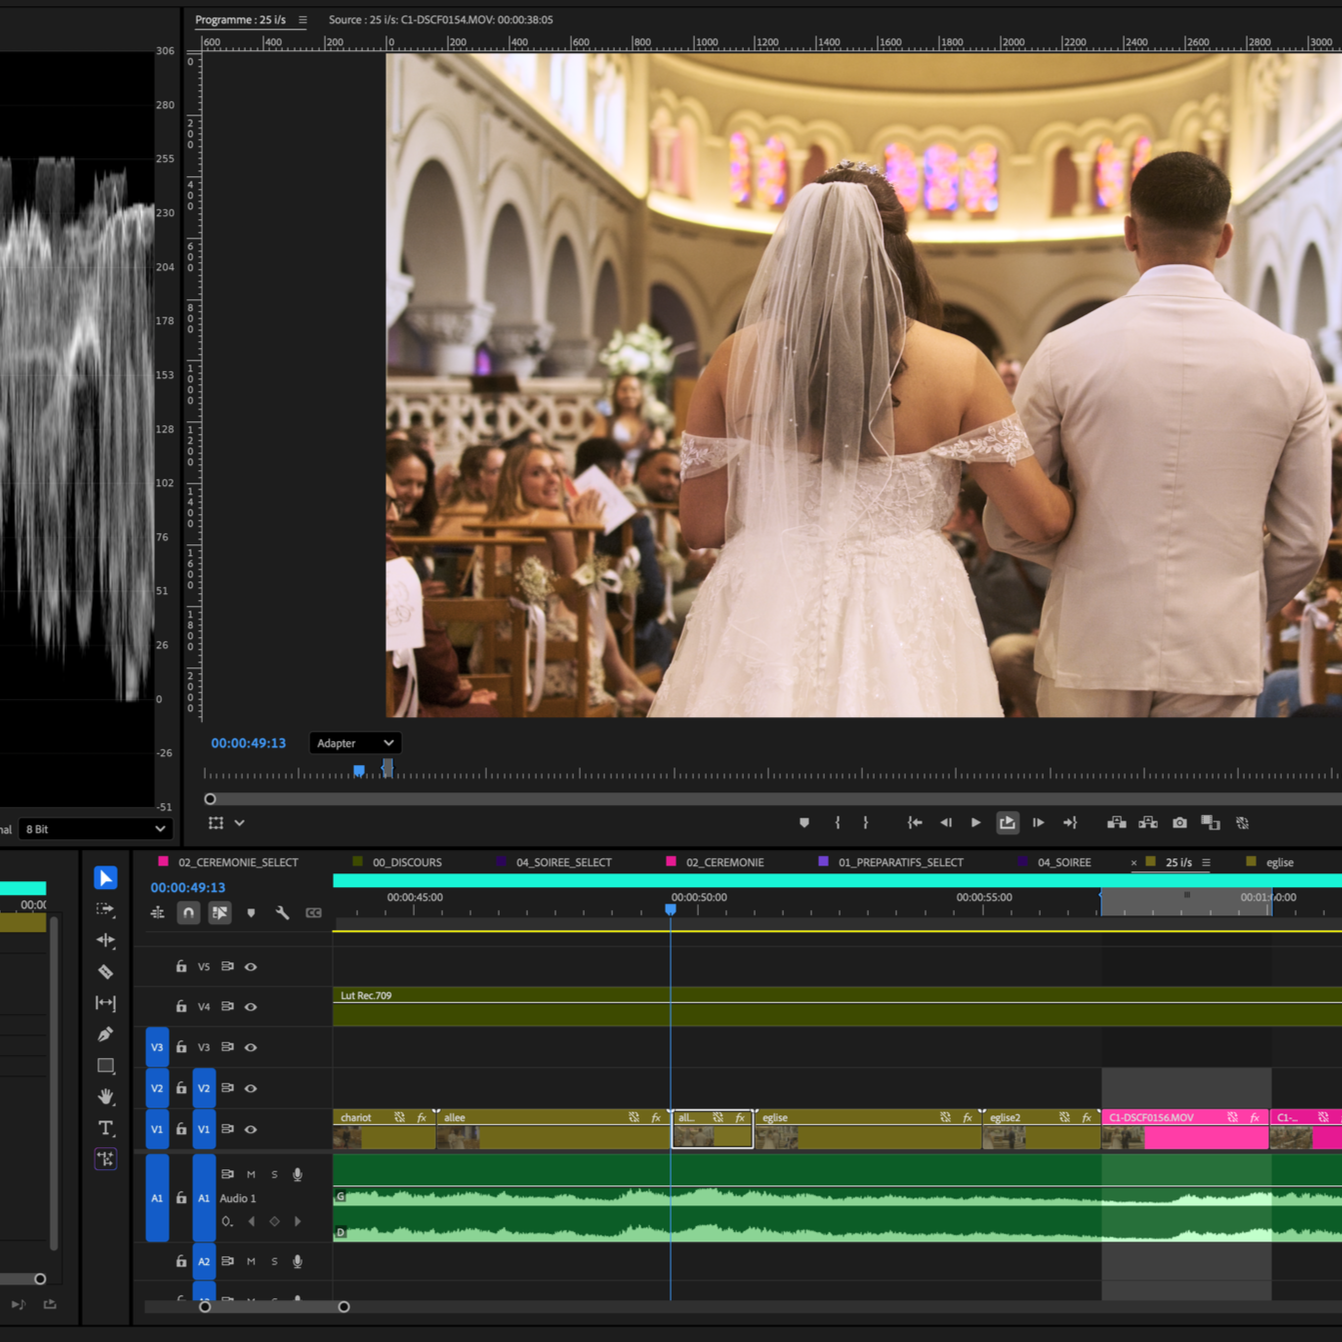
Task: Click the Add Marker button in Program monitor
Action: pos(804,823)
